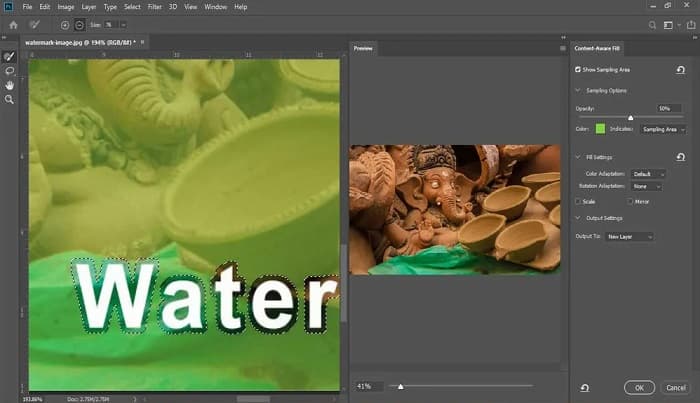Open the Sampling Brush tool preset picker
The height and width of the screenshot is (403, 700).
(34, 25)
